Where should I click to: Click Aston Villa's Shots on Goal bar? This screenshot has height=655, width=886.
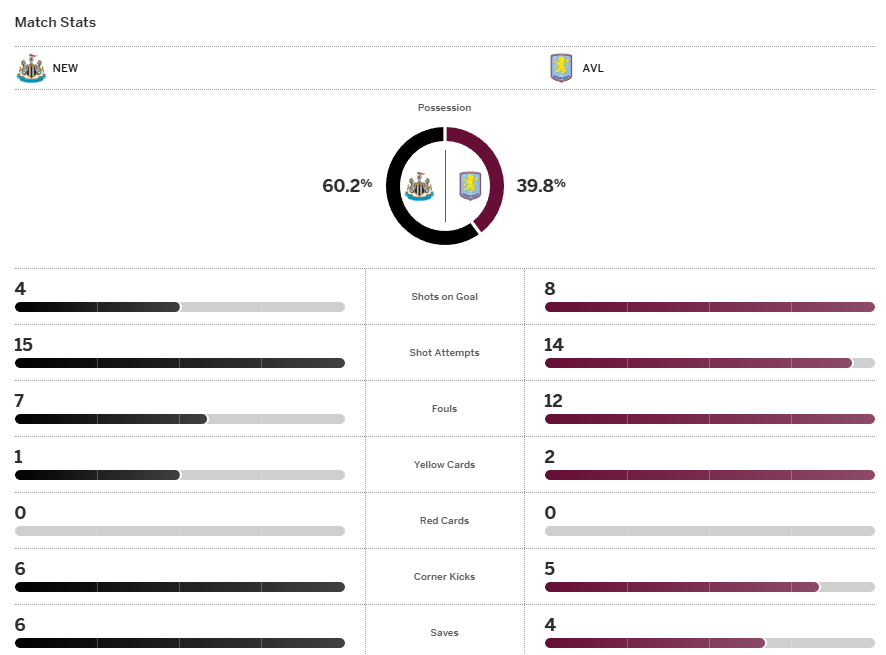[709, 307]
